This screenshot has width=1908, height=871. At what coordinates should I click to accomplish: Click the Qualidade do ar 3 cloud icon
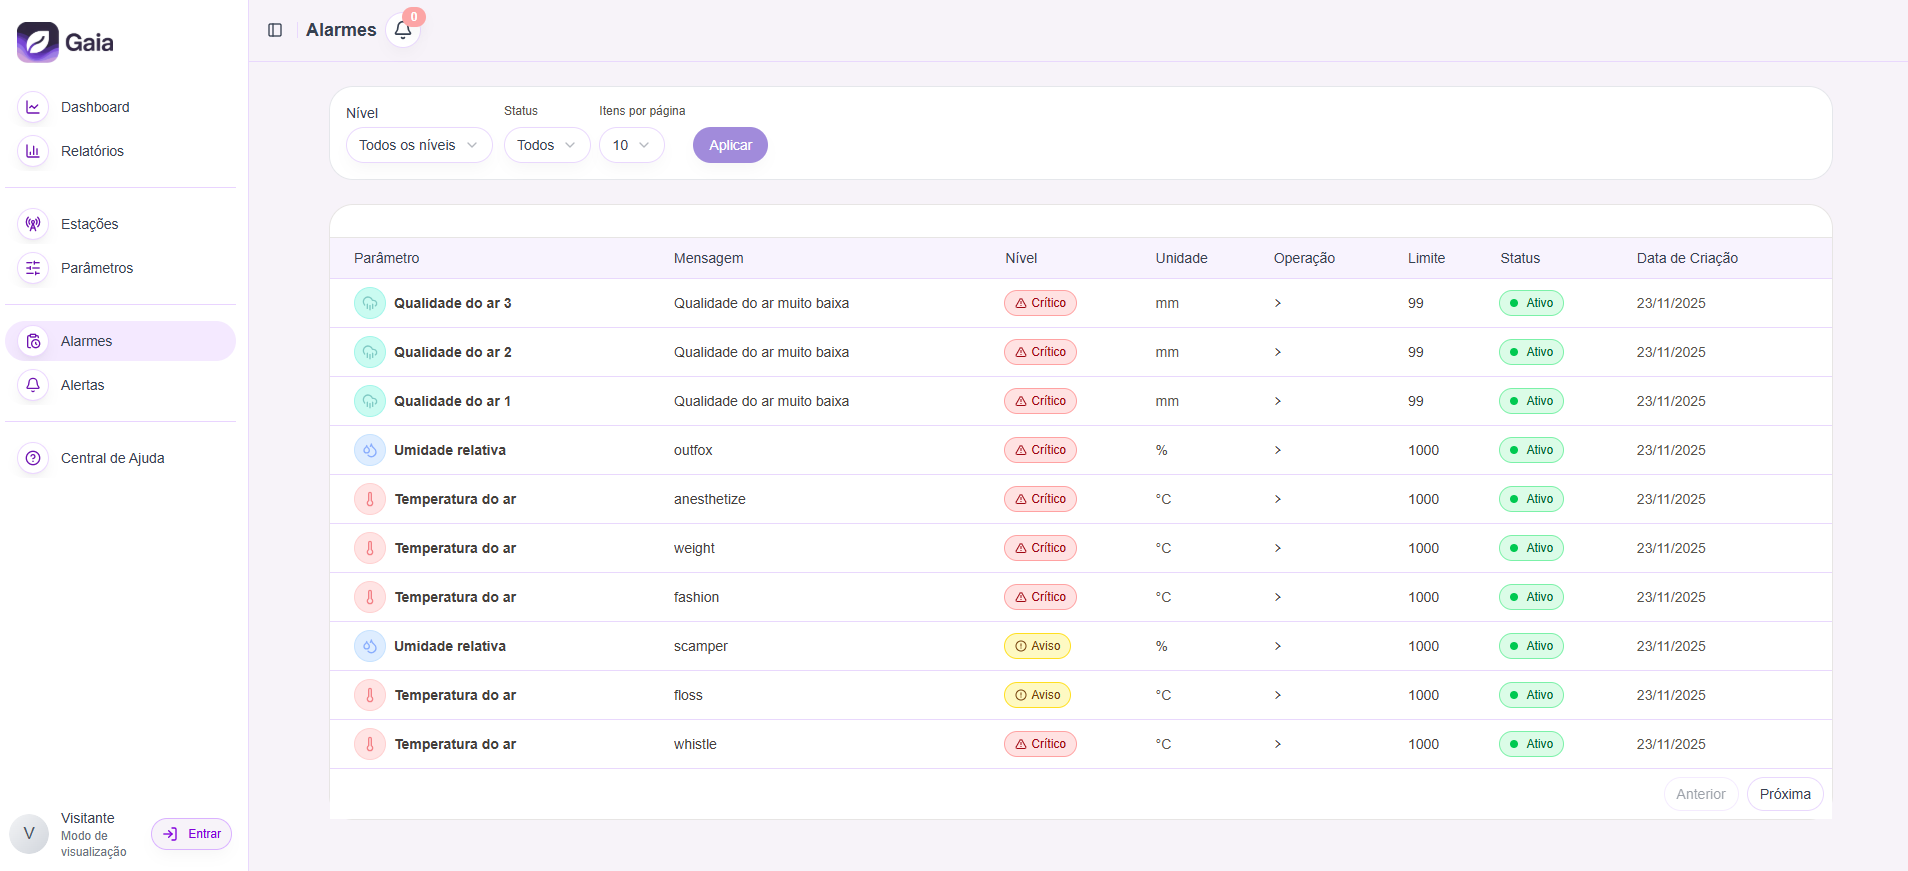coord(370,303)
